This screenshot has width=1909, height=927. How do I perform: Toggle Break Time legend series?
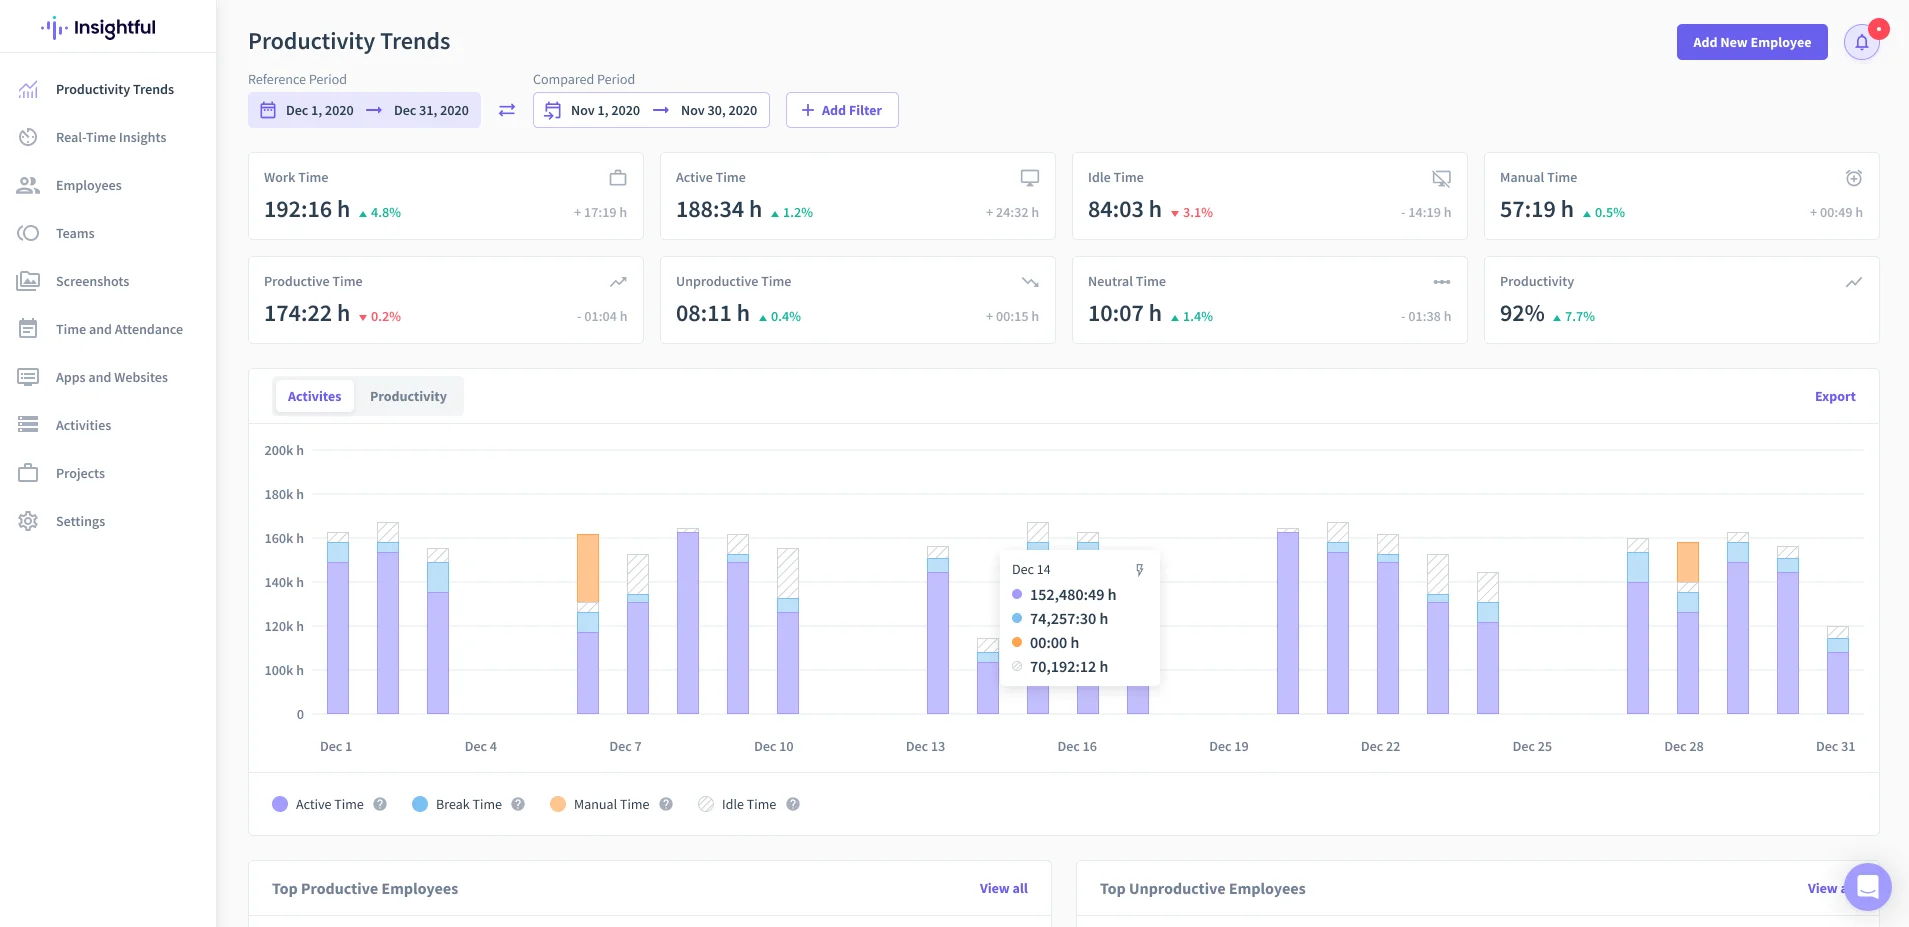coord(457,804)
